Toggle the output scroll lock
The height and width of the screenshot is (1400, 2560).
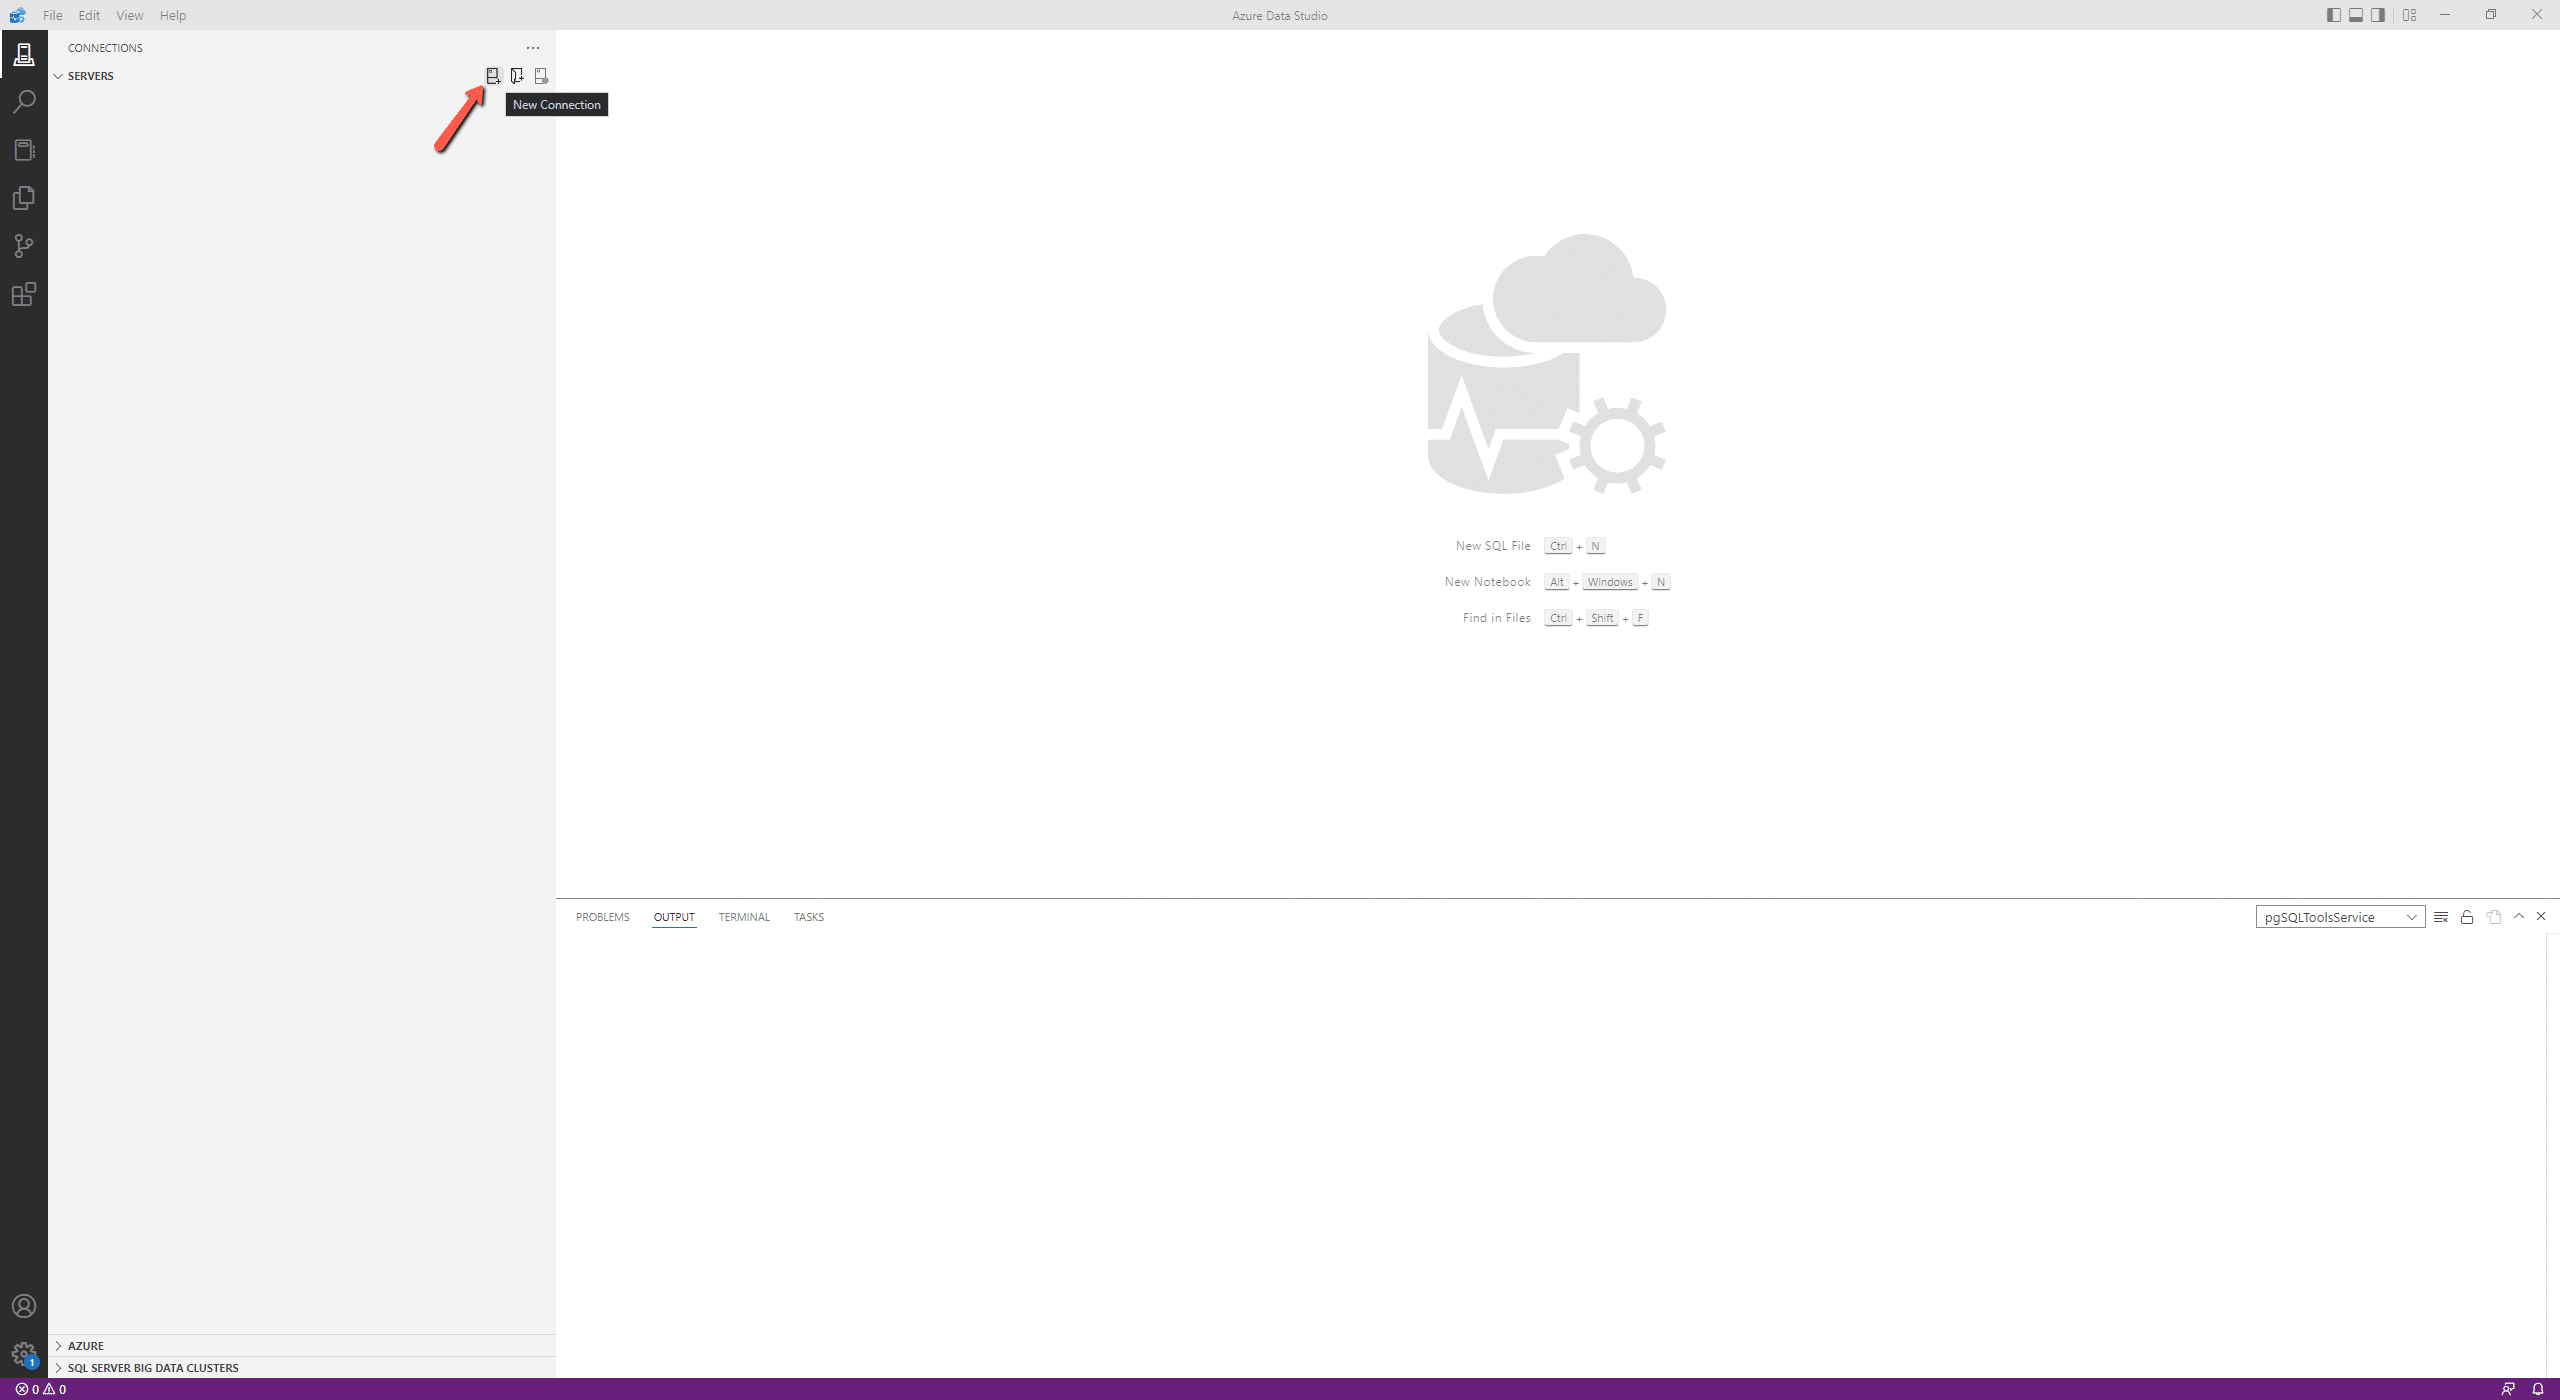pos(2467,917)
